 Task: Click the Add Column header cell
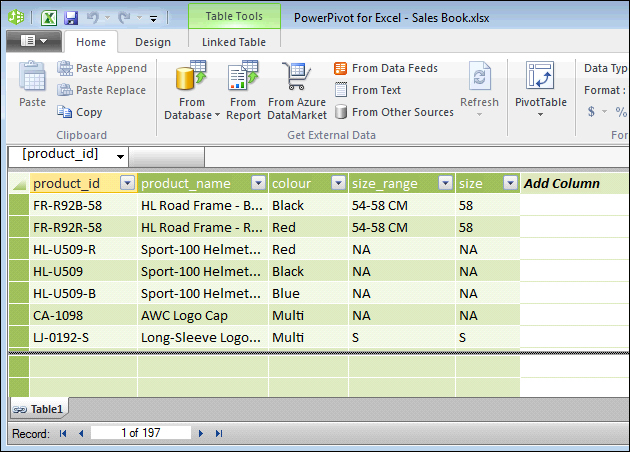click(562, 183)
